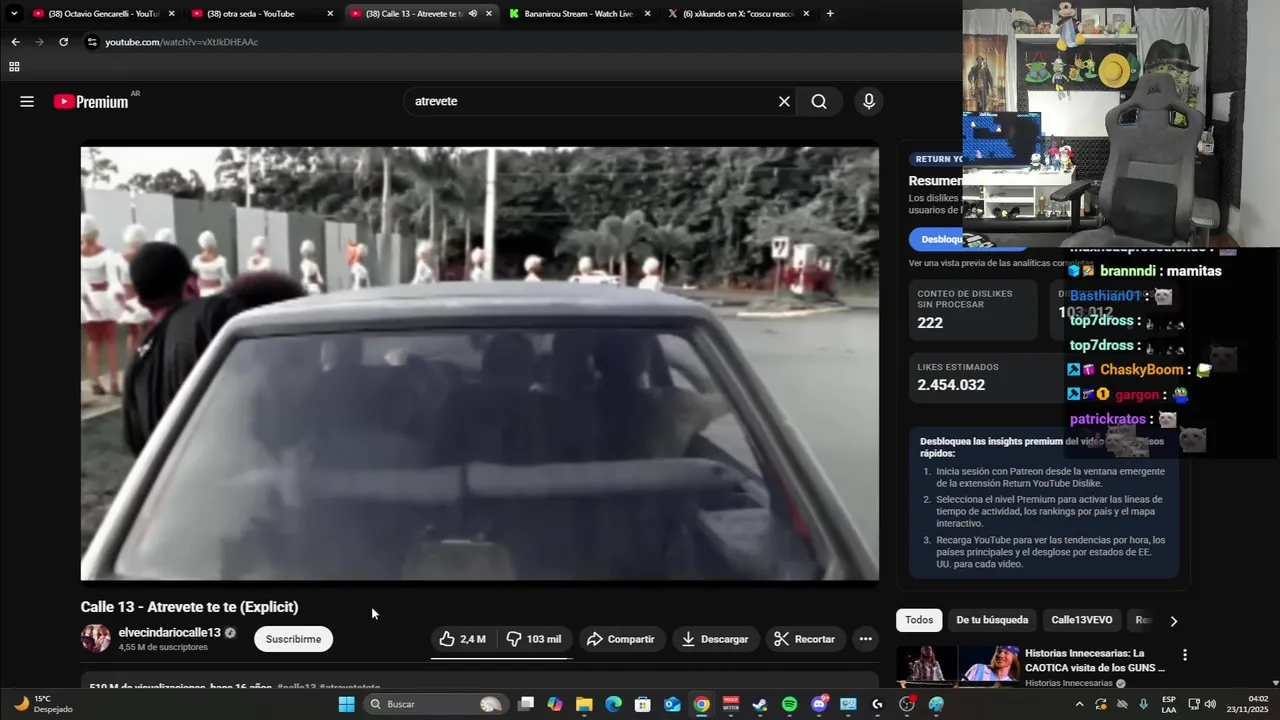The image size is (1280, 720).
Task: Open the Windows Start menu
Action: click(x=346, y=704)
